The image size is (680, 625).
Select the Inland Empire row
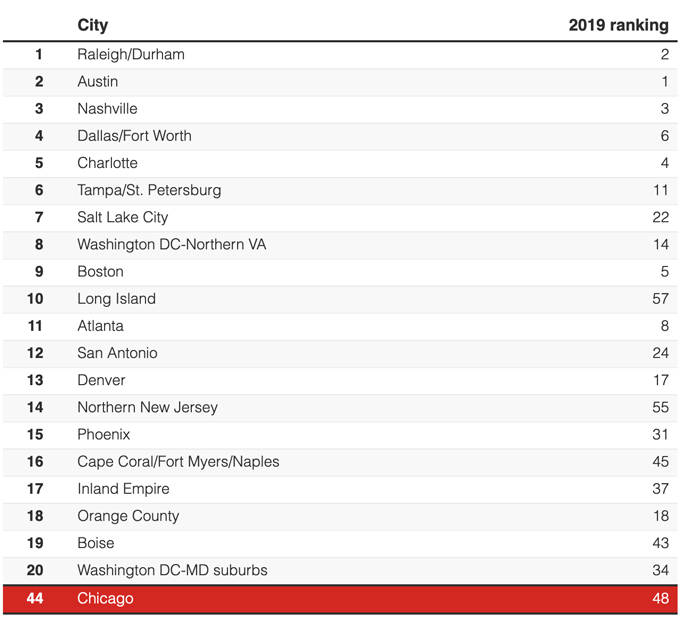pyautogui.click(x=123, y=489)
